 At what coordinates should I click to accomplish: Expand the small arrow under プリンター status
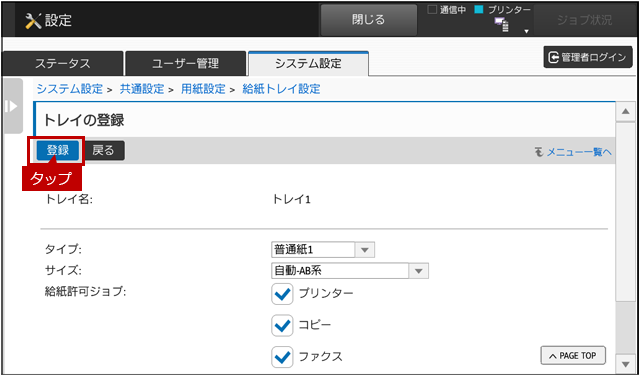click(527, 31)
